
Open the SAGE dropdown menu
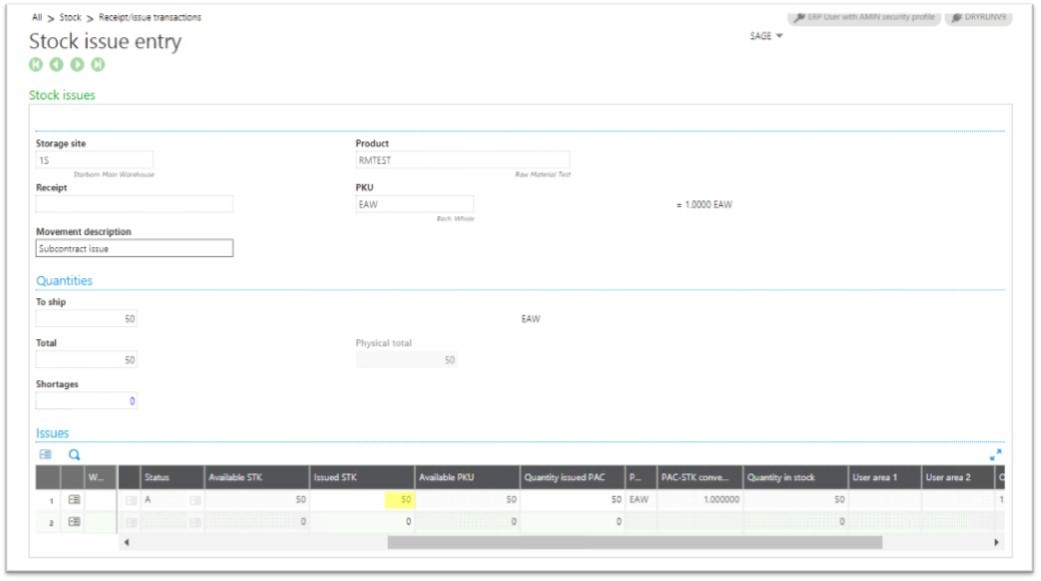766,36
